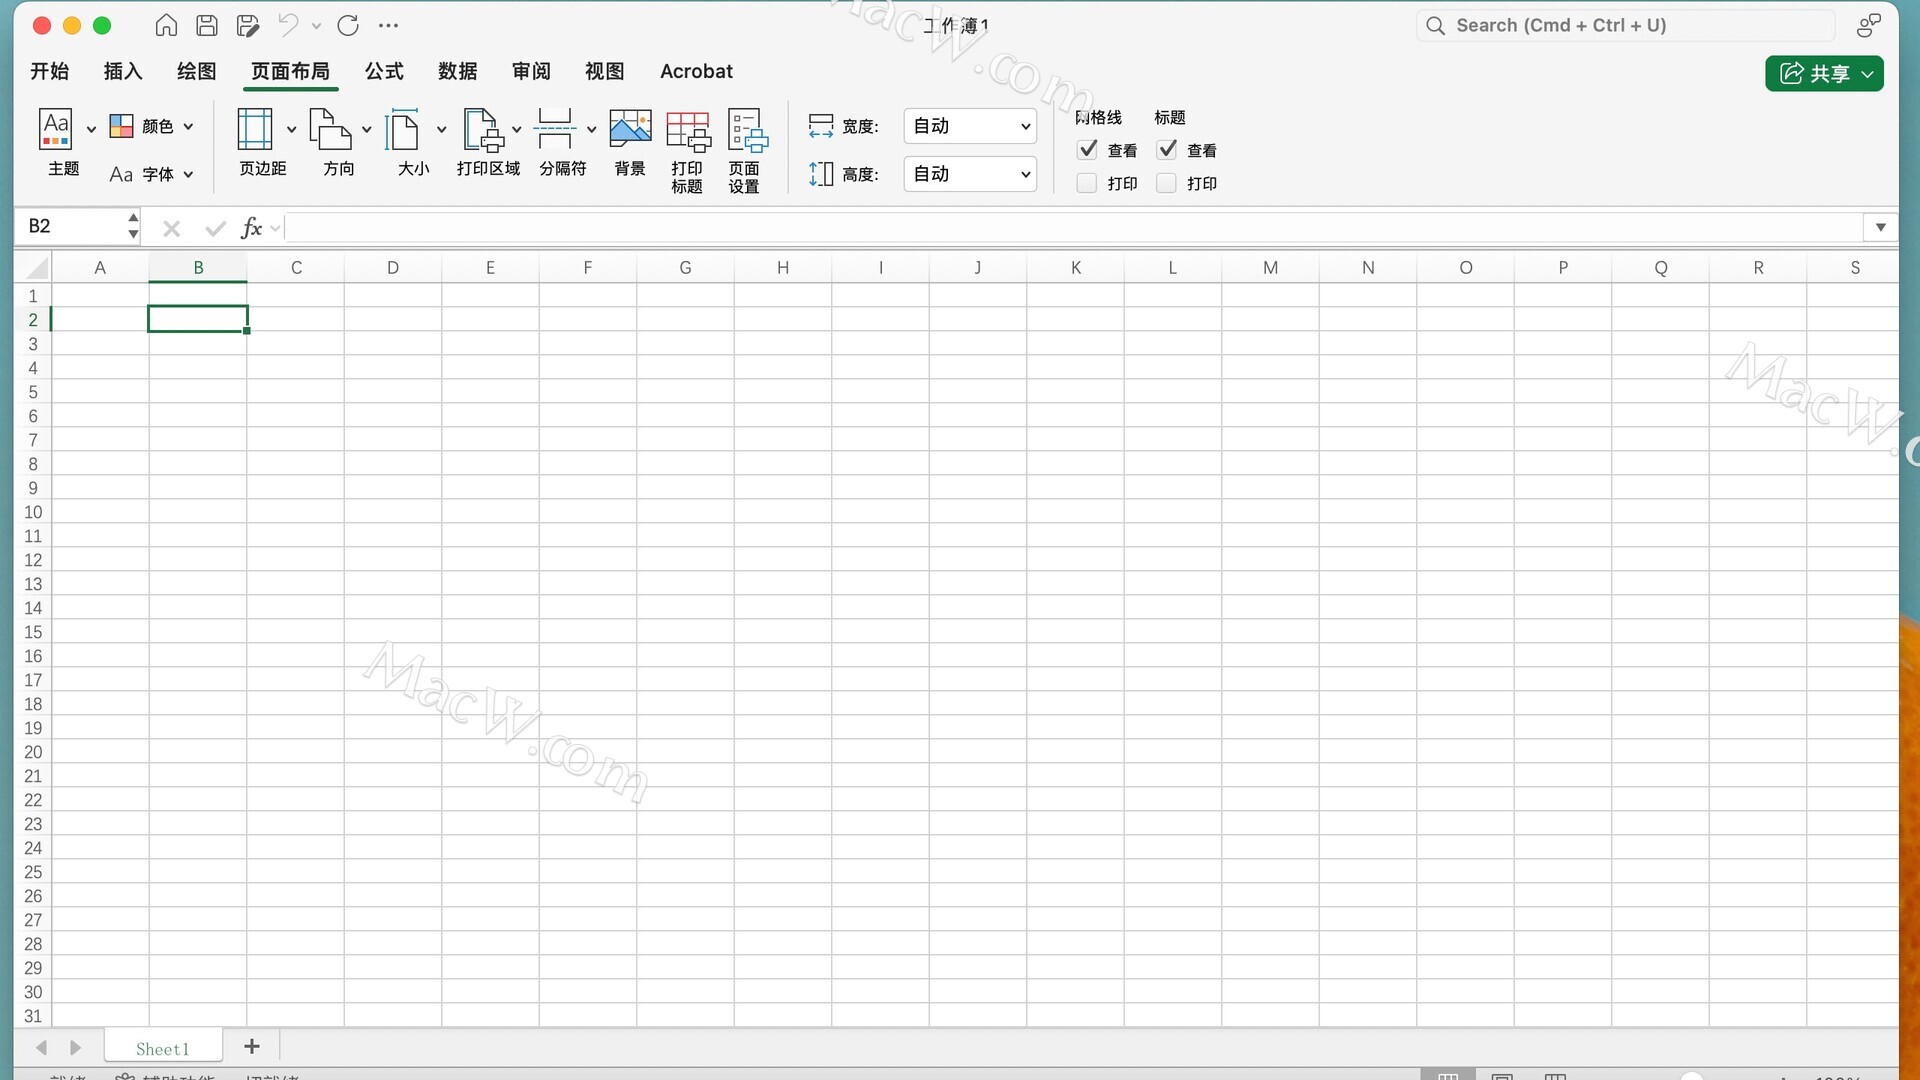
Task: Select column D header
Action: click(393, 267)
